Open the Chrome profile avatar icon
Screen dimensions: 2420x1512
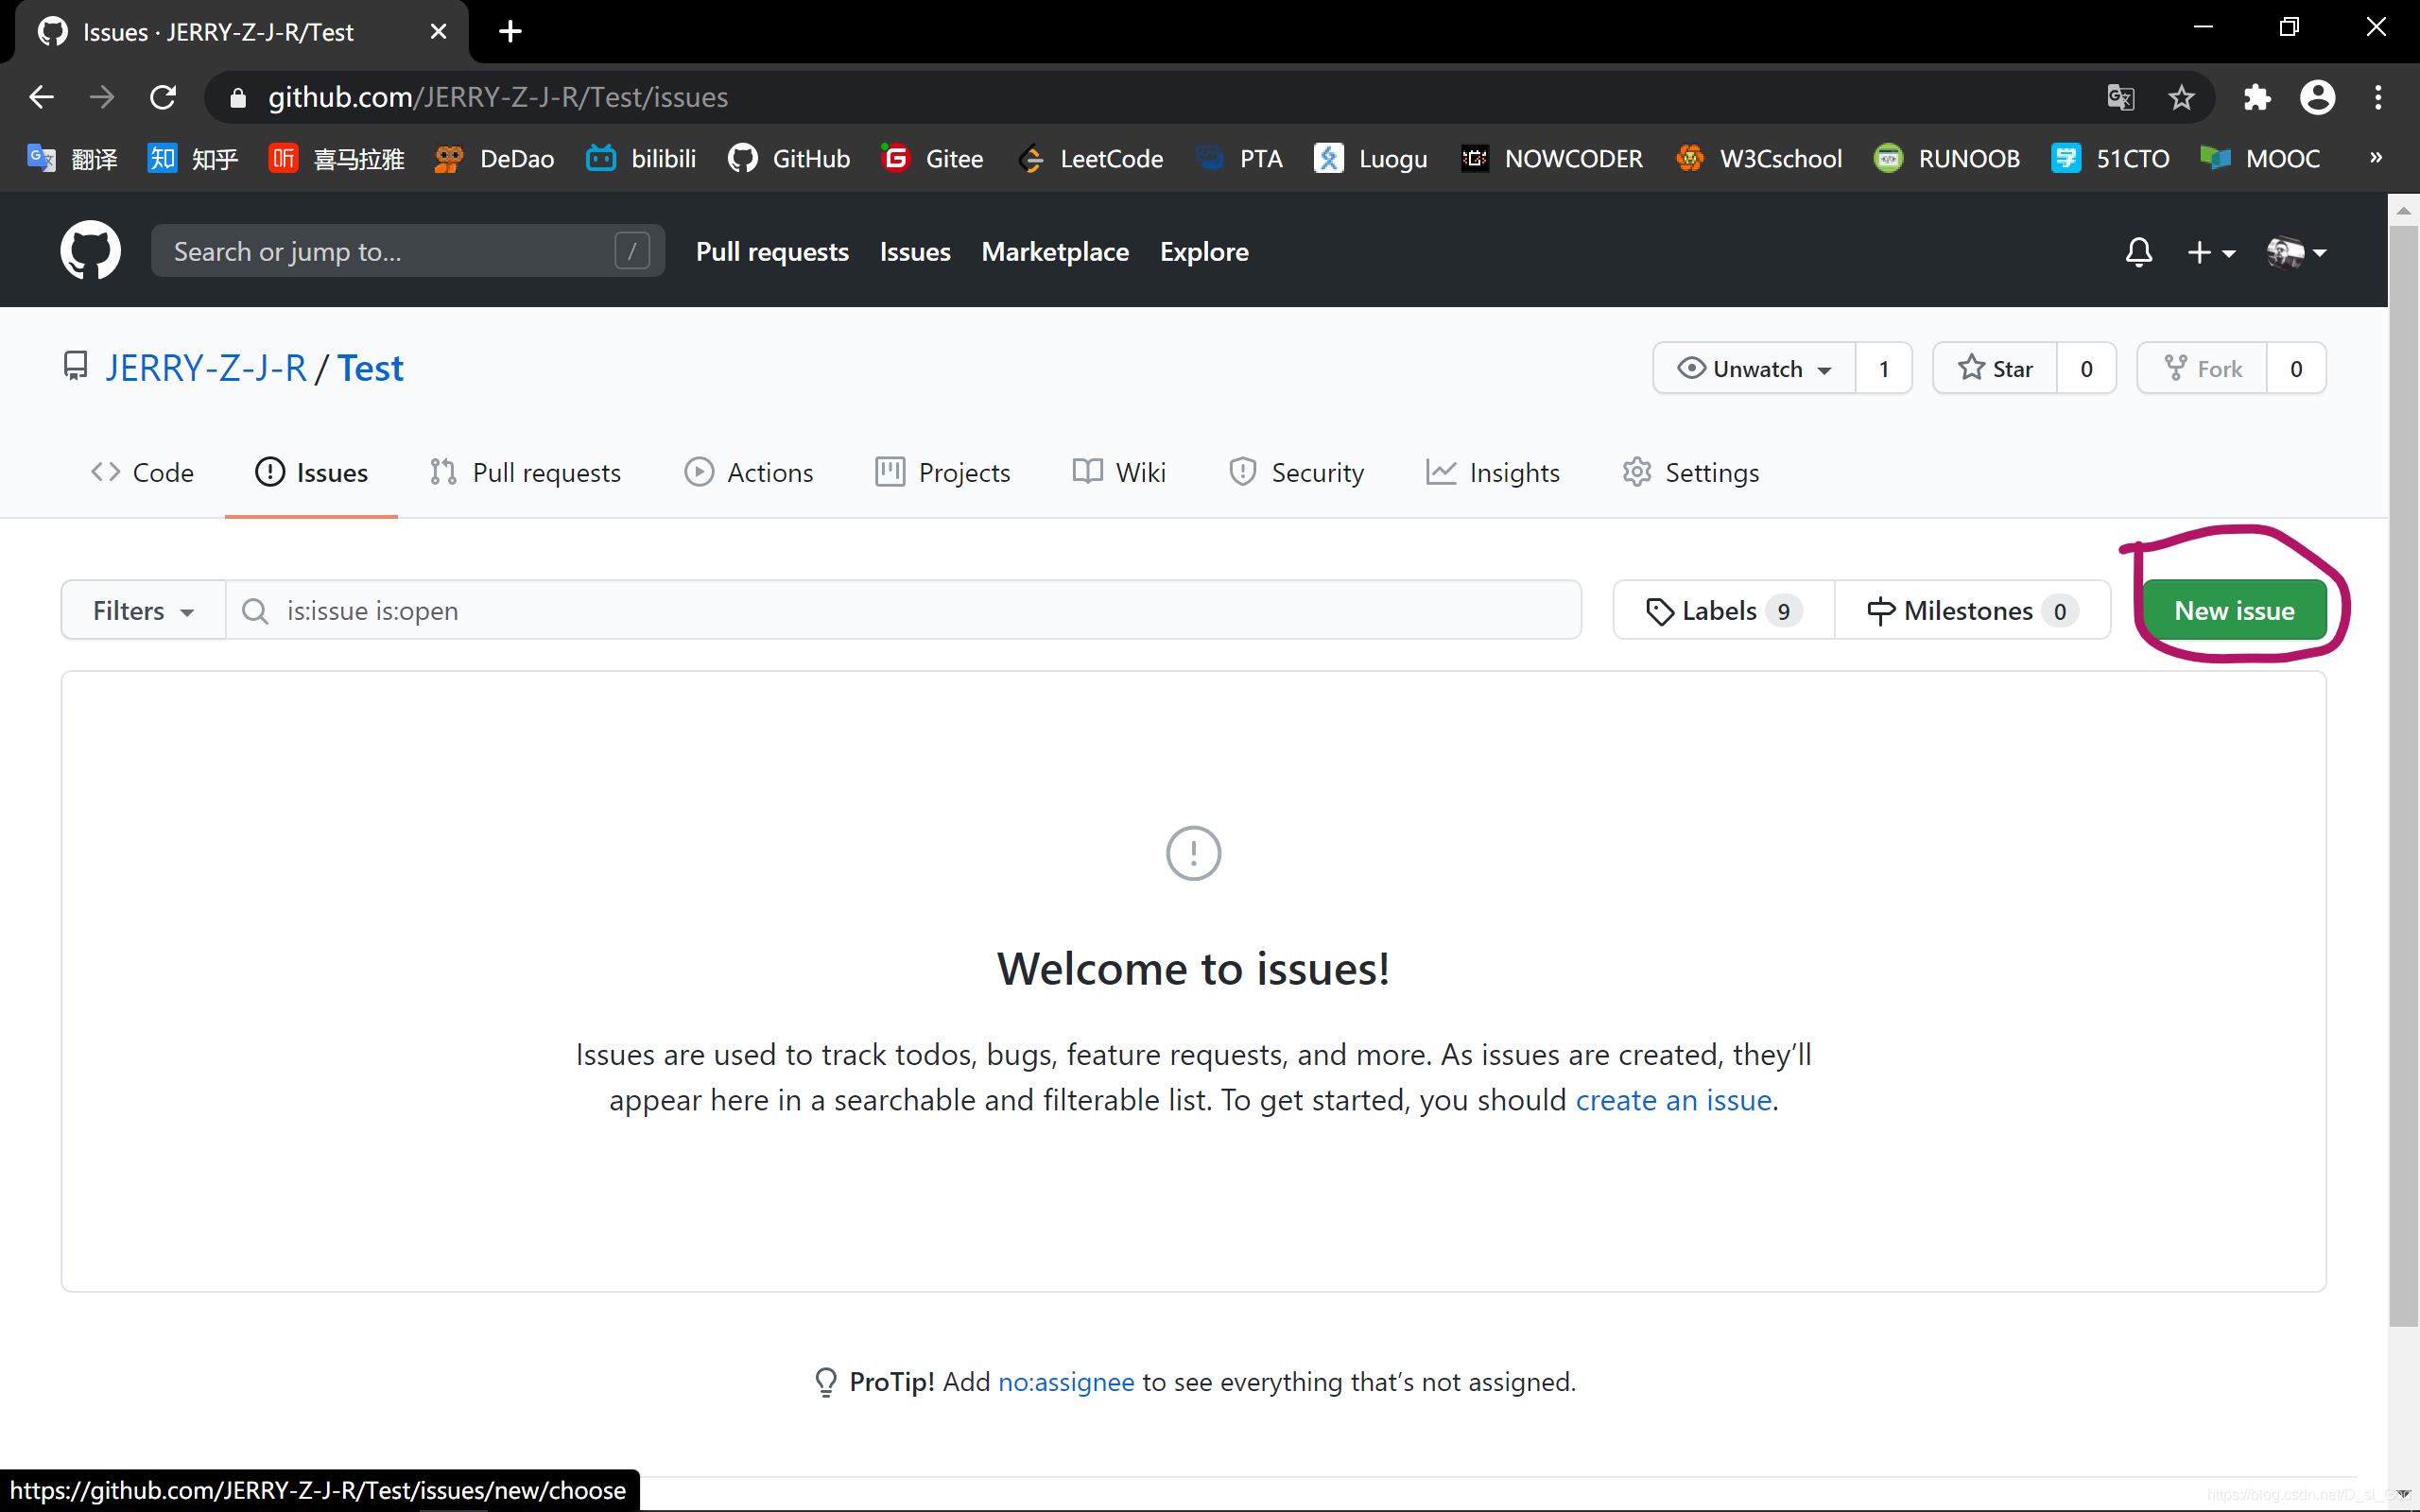(2317, 97)
